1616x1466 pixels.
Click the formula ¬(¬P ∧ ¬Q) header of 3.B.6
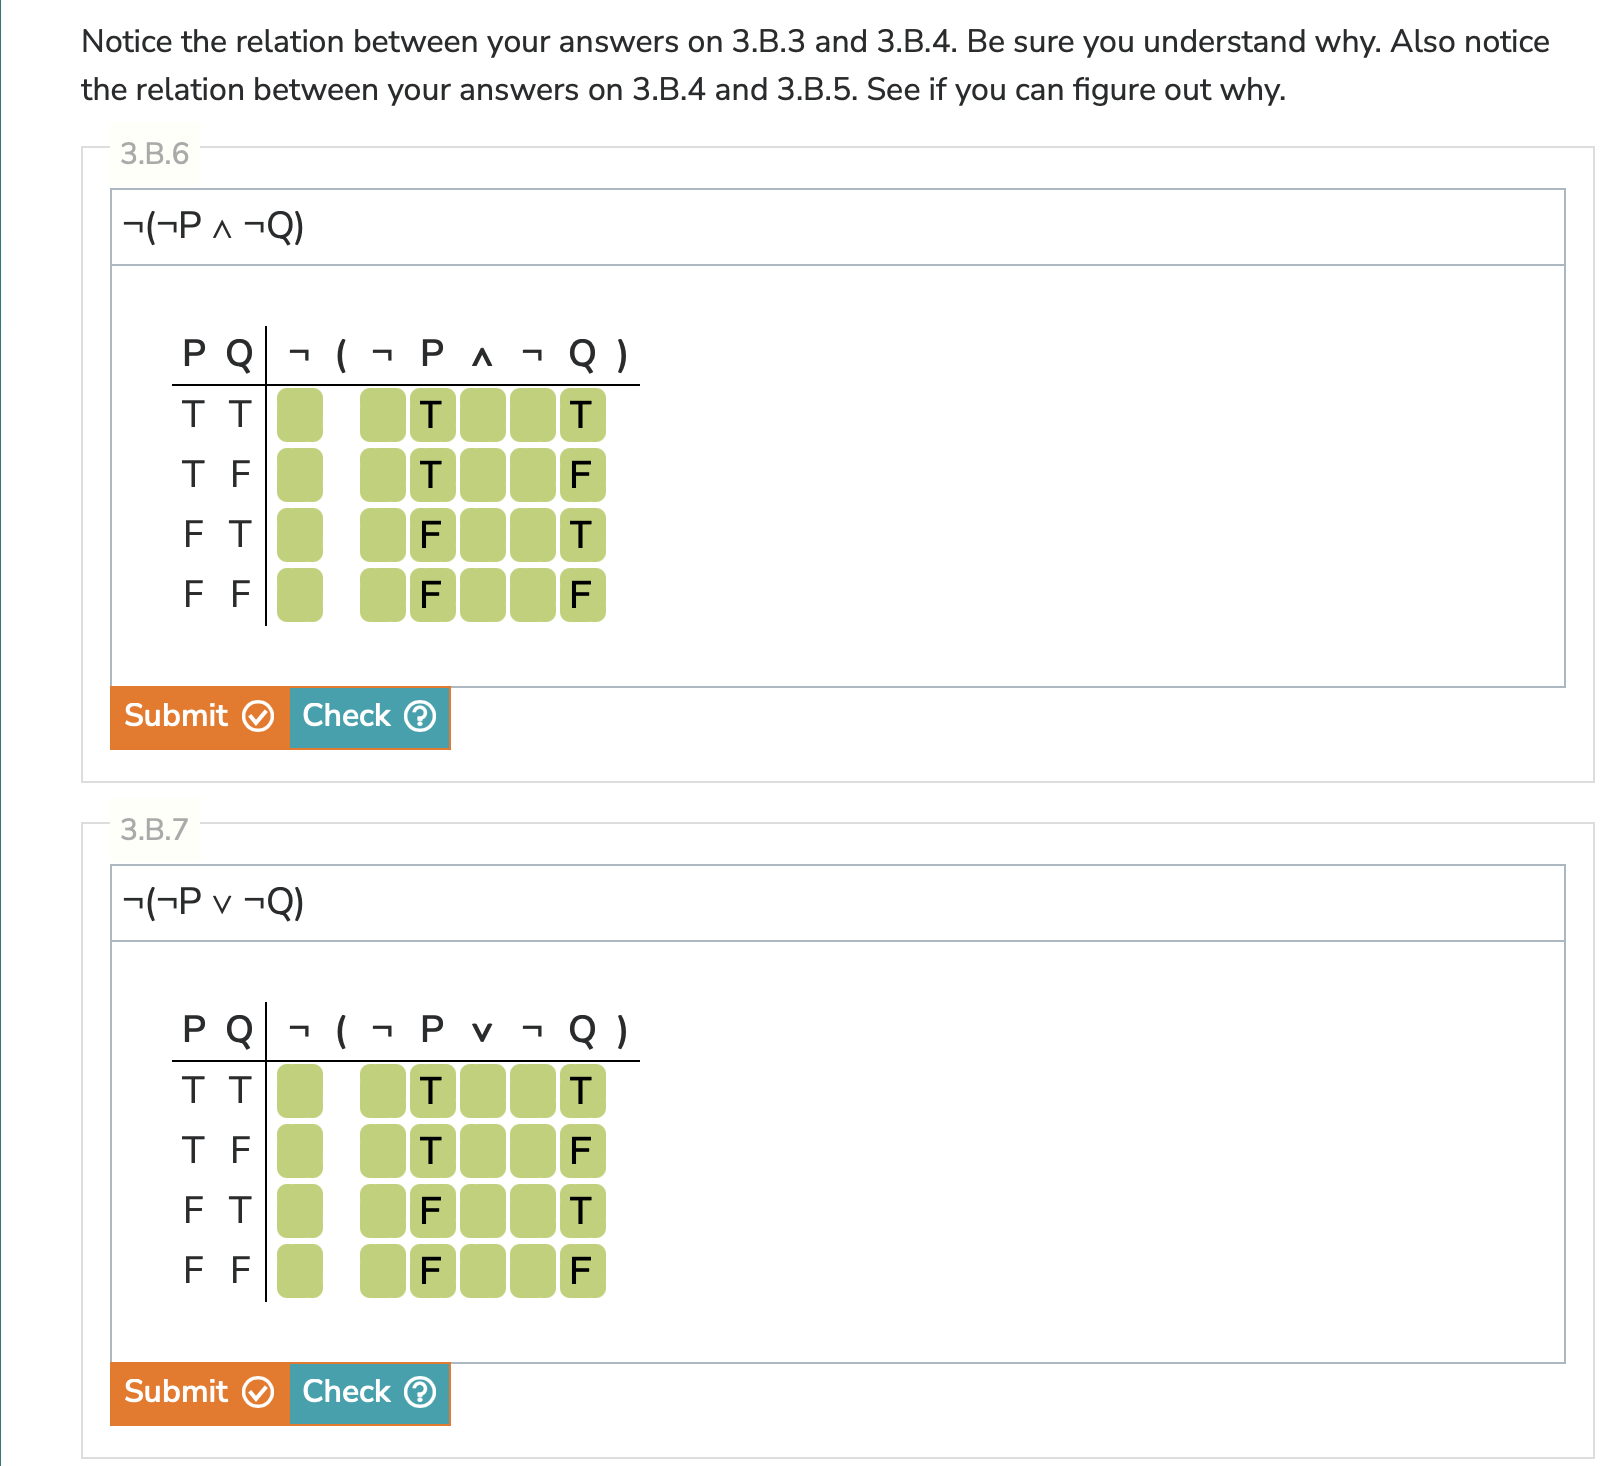pyautogui.click(x=213, y=225)
